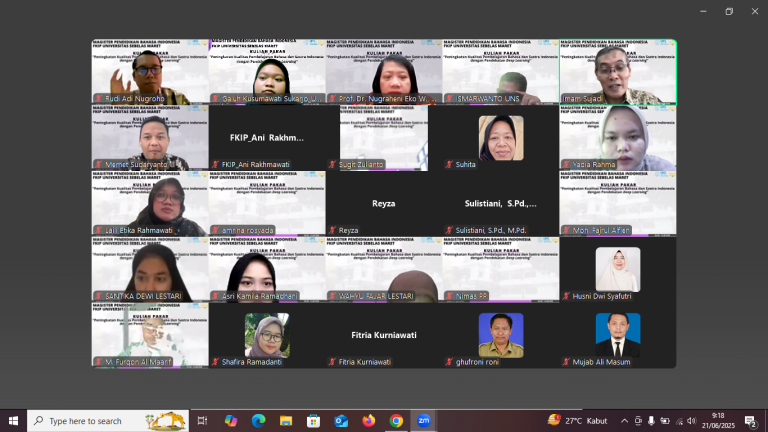Image resolution: width=768 pixels, height=432 pixels.
Task: Select Moh. Fajrul Alfien's video tile
Action: pyautogui.click(x=618, y=204)
